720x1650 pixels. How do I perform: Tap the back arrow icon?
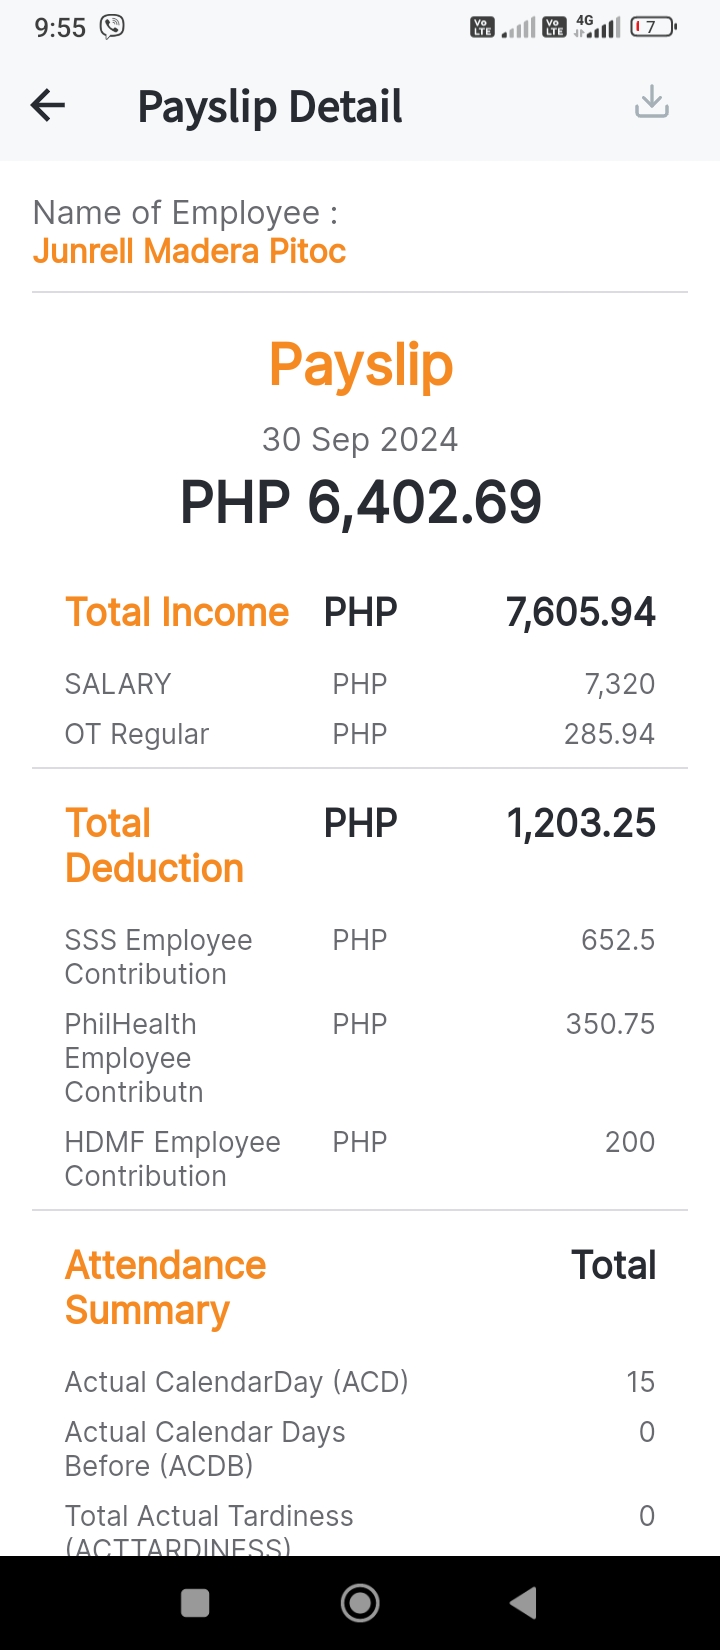(48, 105)
